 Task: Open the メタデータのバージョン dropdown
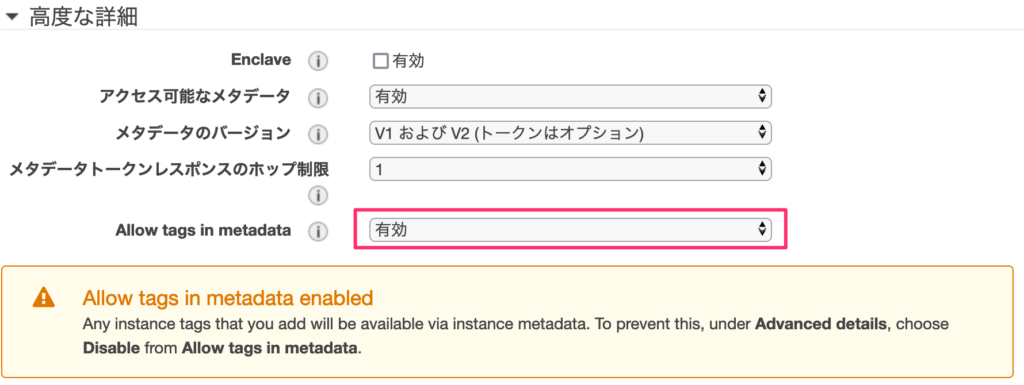tap(570, 132)
